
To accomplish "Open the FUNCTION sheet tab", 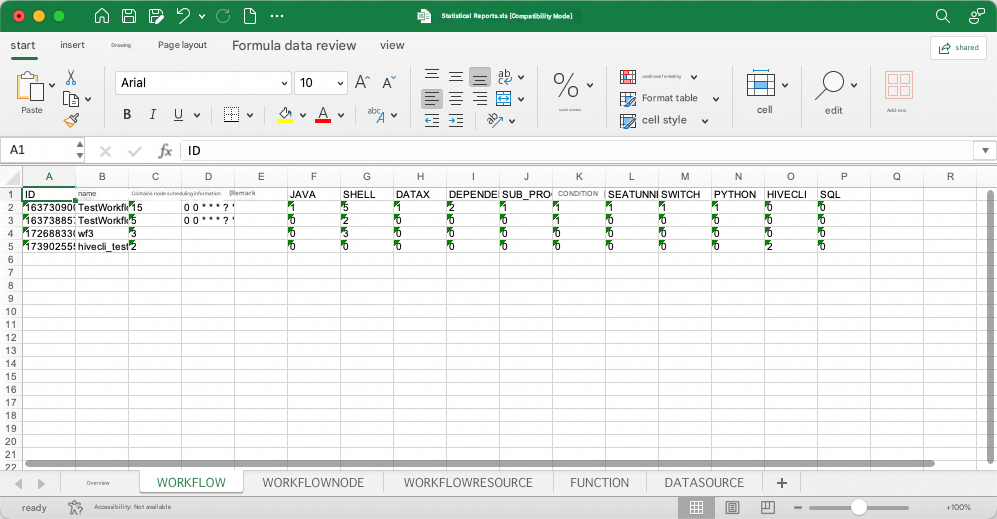I will 600,483.
